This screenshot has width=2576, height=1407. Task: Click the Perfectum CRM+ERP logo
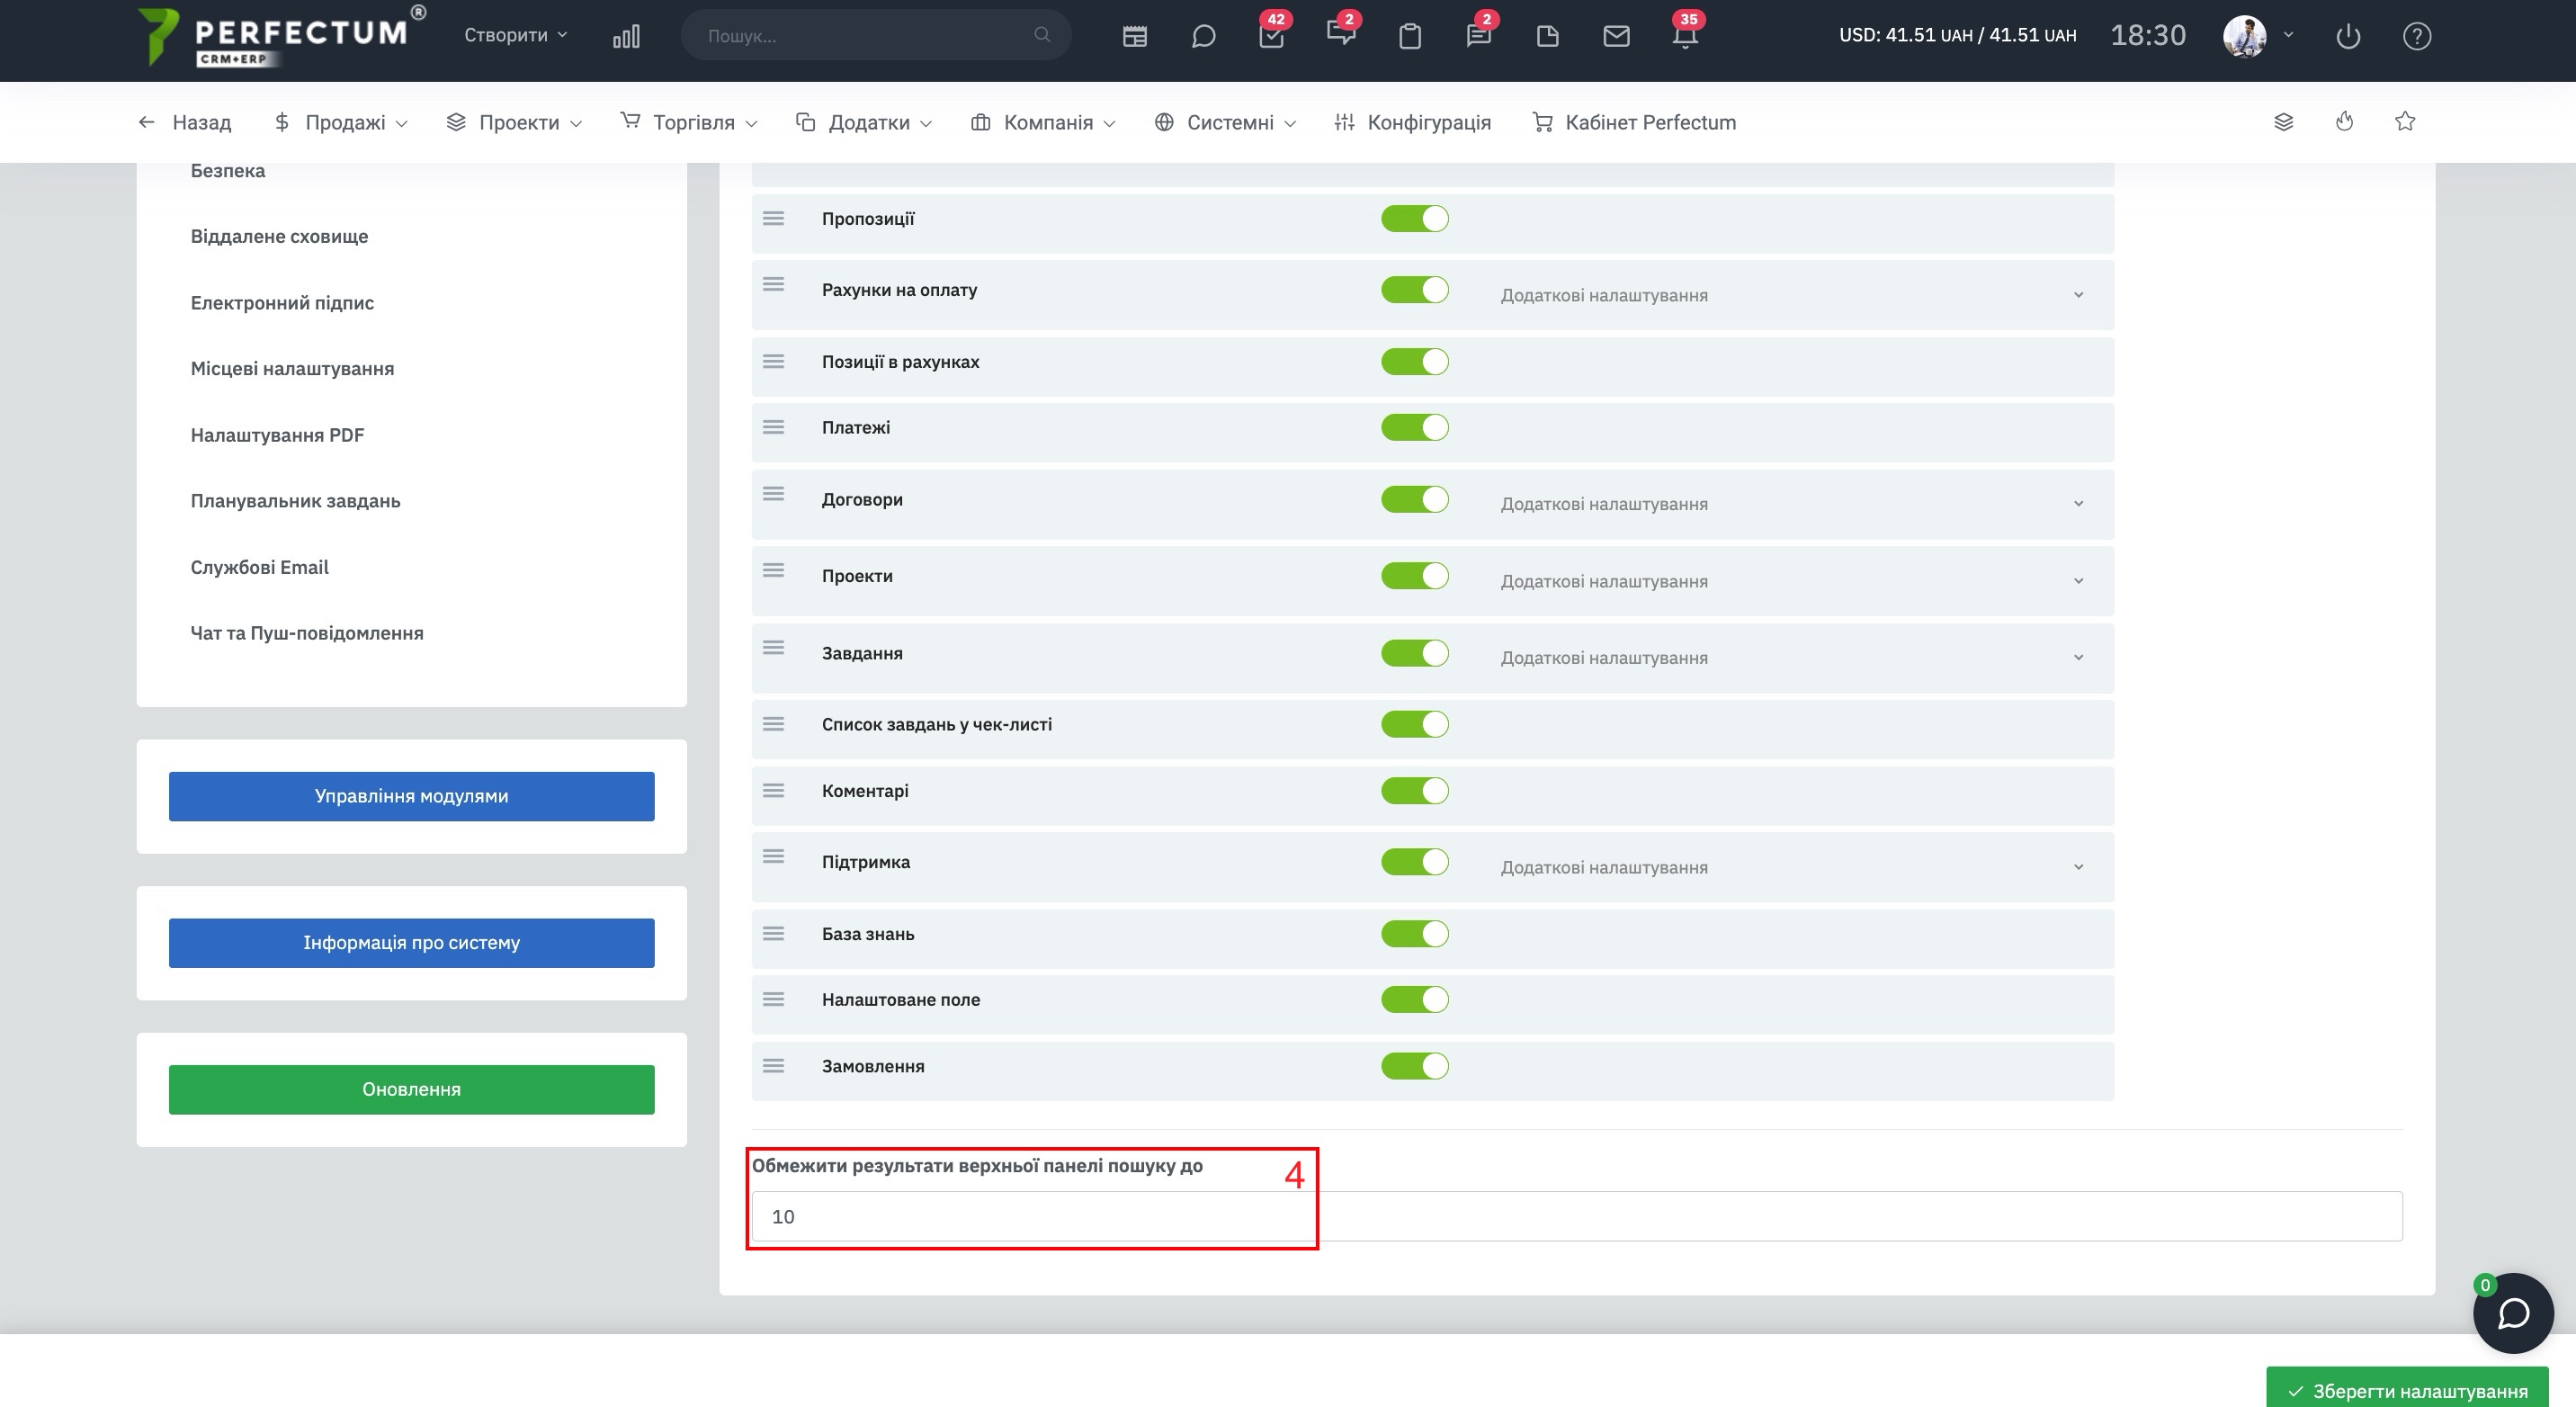[280, 37]
